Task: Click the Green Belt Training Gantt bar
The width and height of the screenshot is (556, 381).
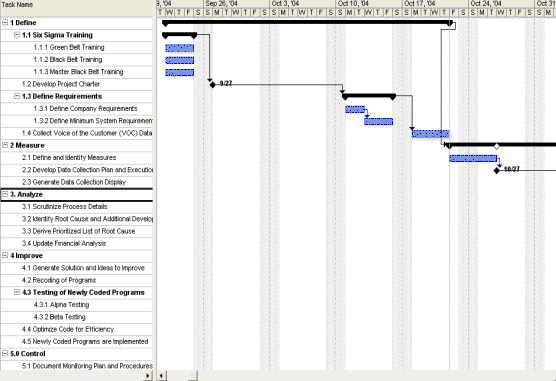Action: tap(180, 48)
